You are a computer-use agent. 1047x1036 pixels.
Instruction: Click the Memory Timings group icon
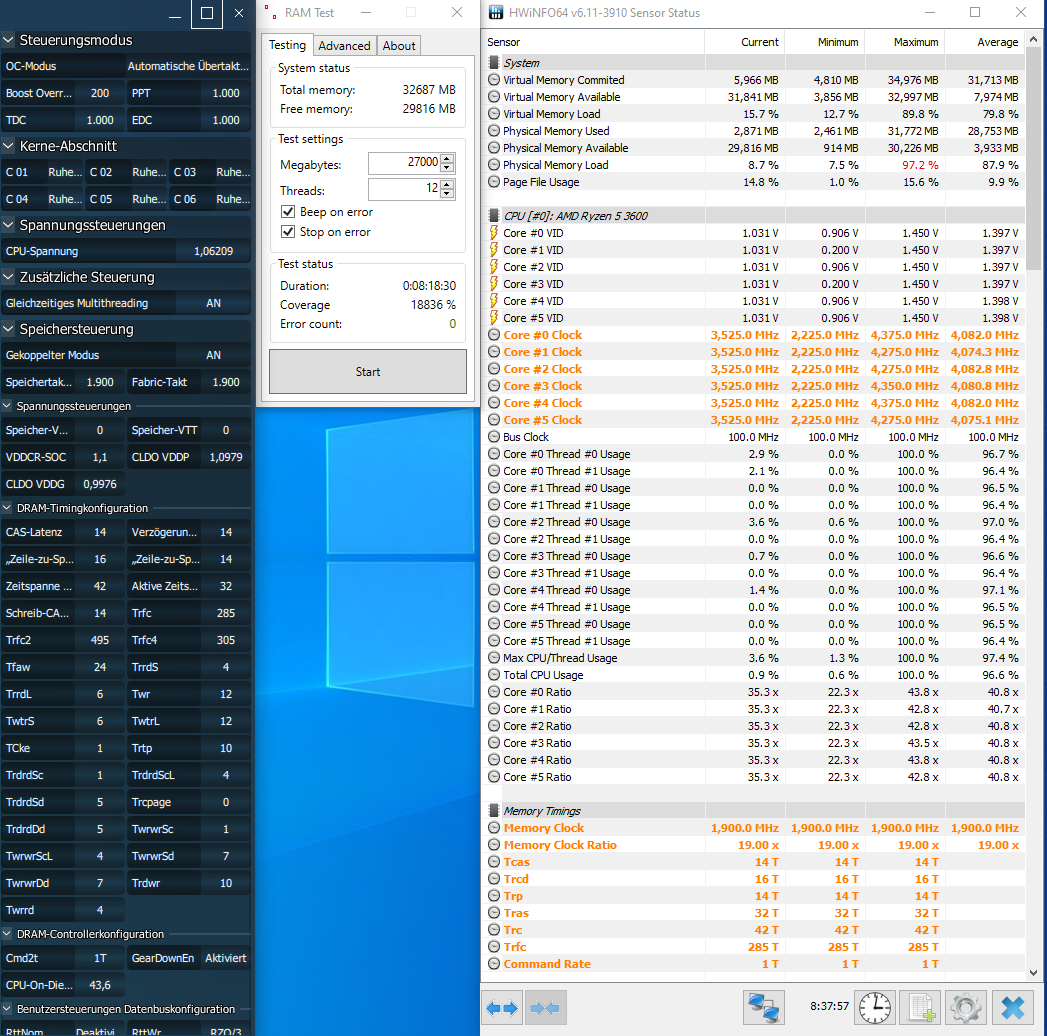[494, 810]
